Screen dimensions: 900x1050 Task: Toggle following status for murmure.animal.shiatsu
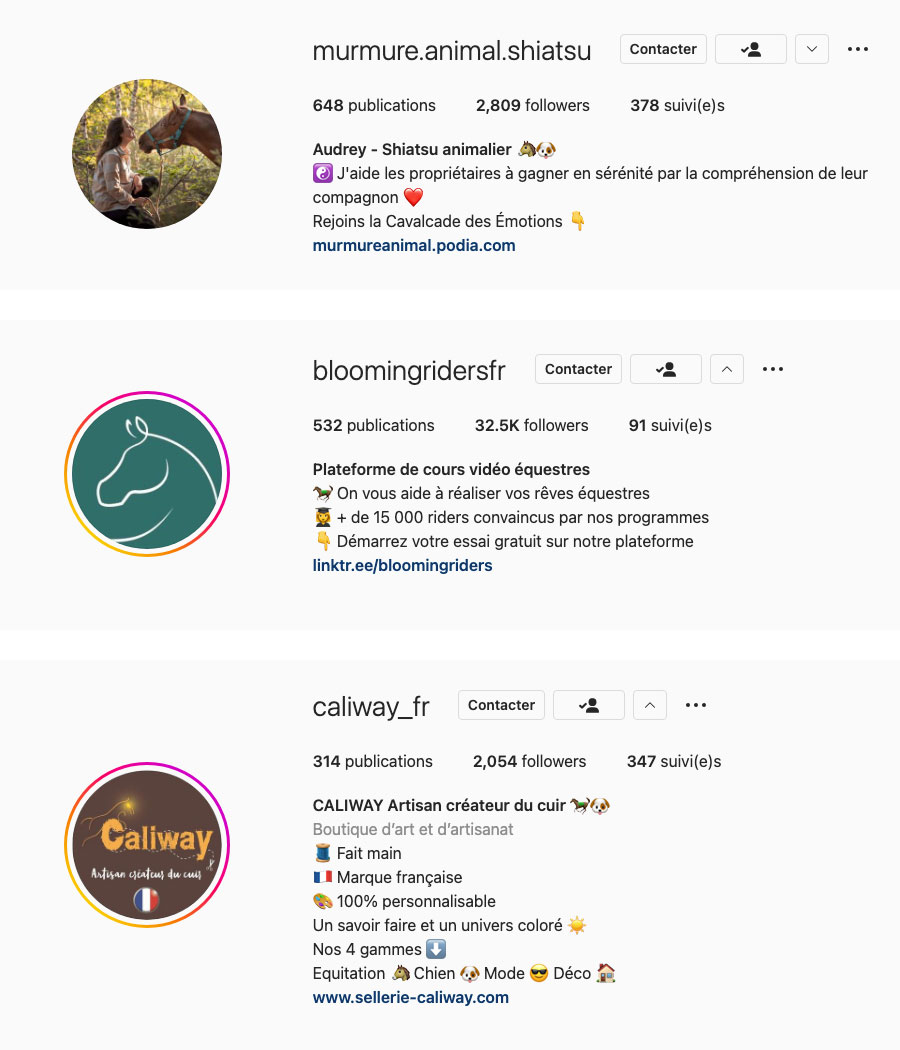tap(751, 49)
